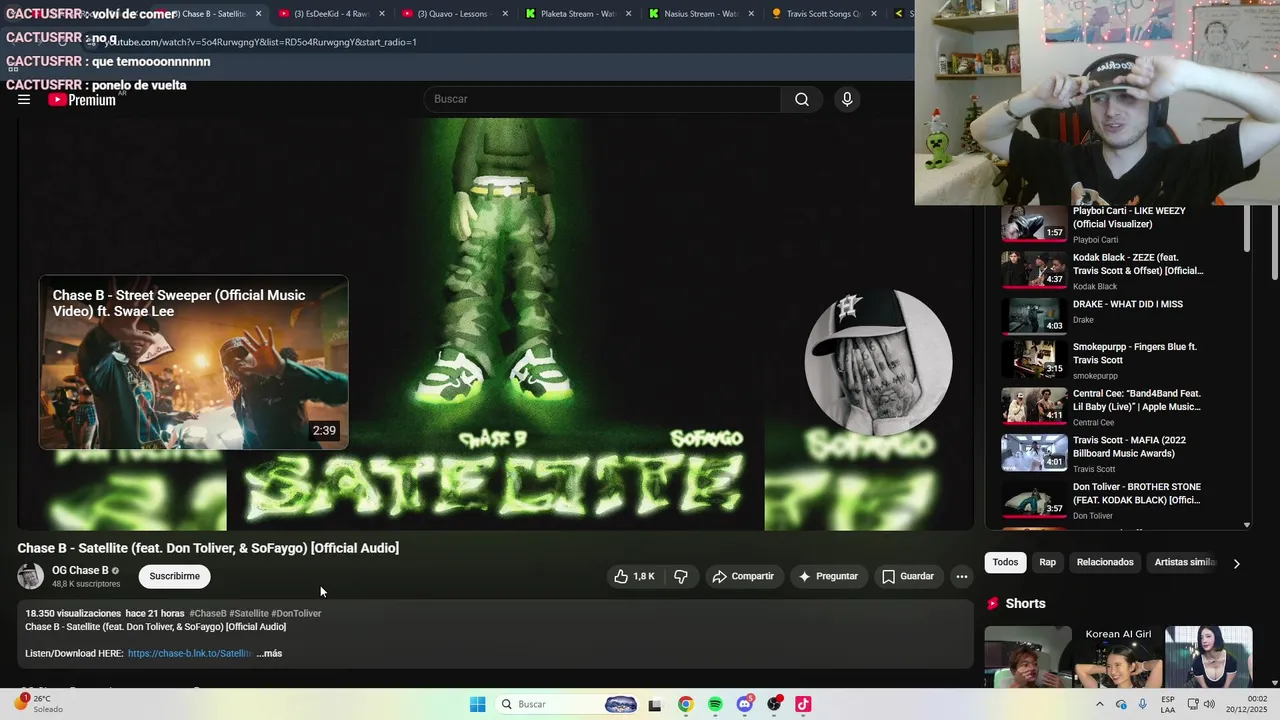Screen dimensions: 1280x720
Task: Expand the description with ...más
Action: [x=269, y=653]
